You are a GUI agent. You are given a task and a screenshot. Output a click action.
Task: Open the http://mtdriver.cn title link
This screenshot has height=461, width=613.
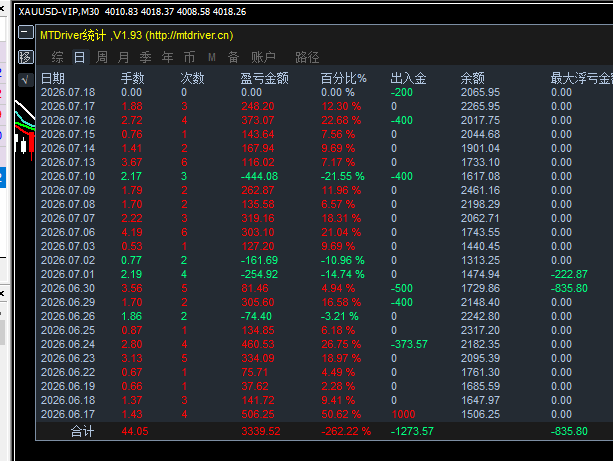(189, 36)
